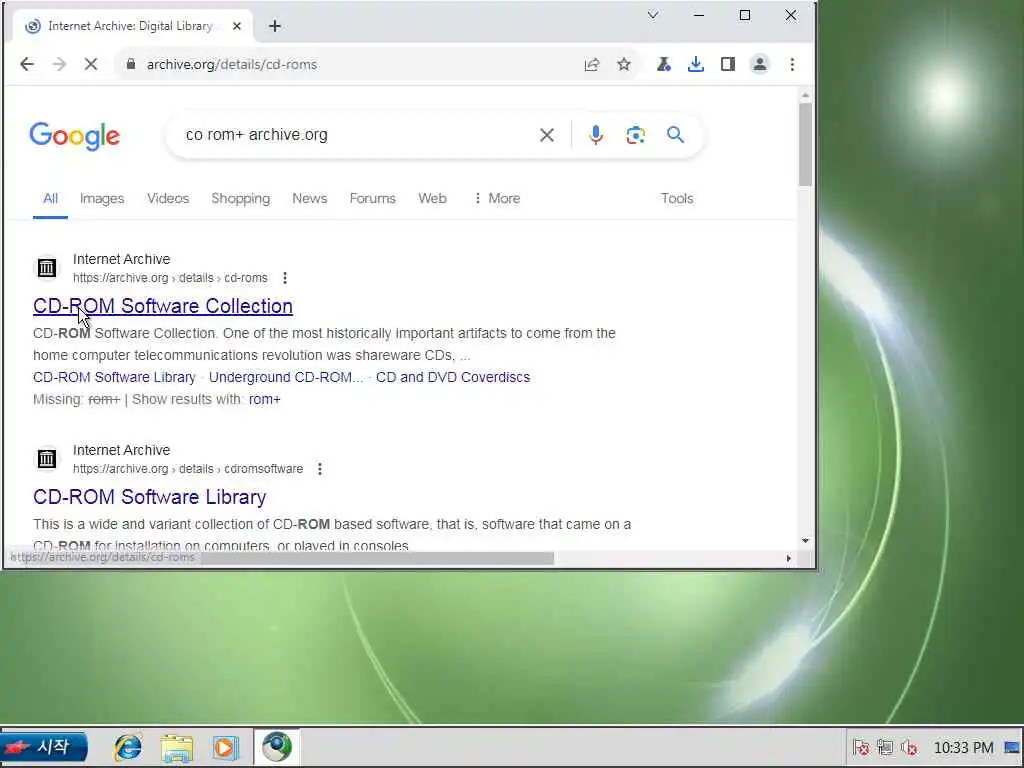The width and height of the screenshot is (1024, 768).
Task: Clear the search query with X
Action: pyautogui.click(x=547, y=135)
